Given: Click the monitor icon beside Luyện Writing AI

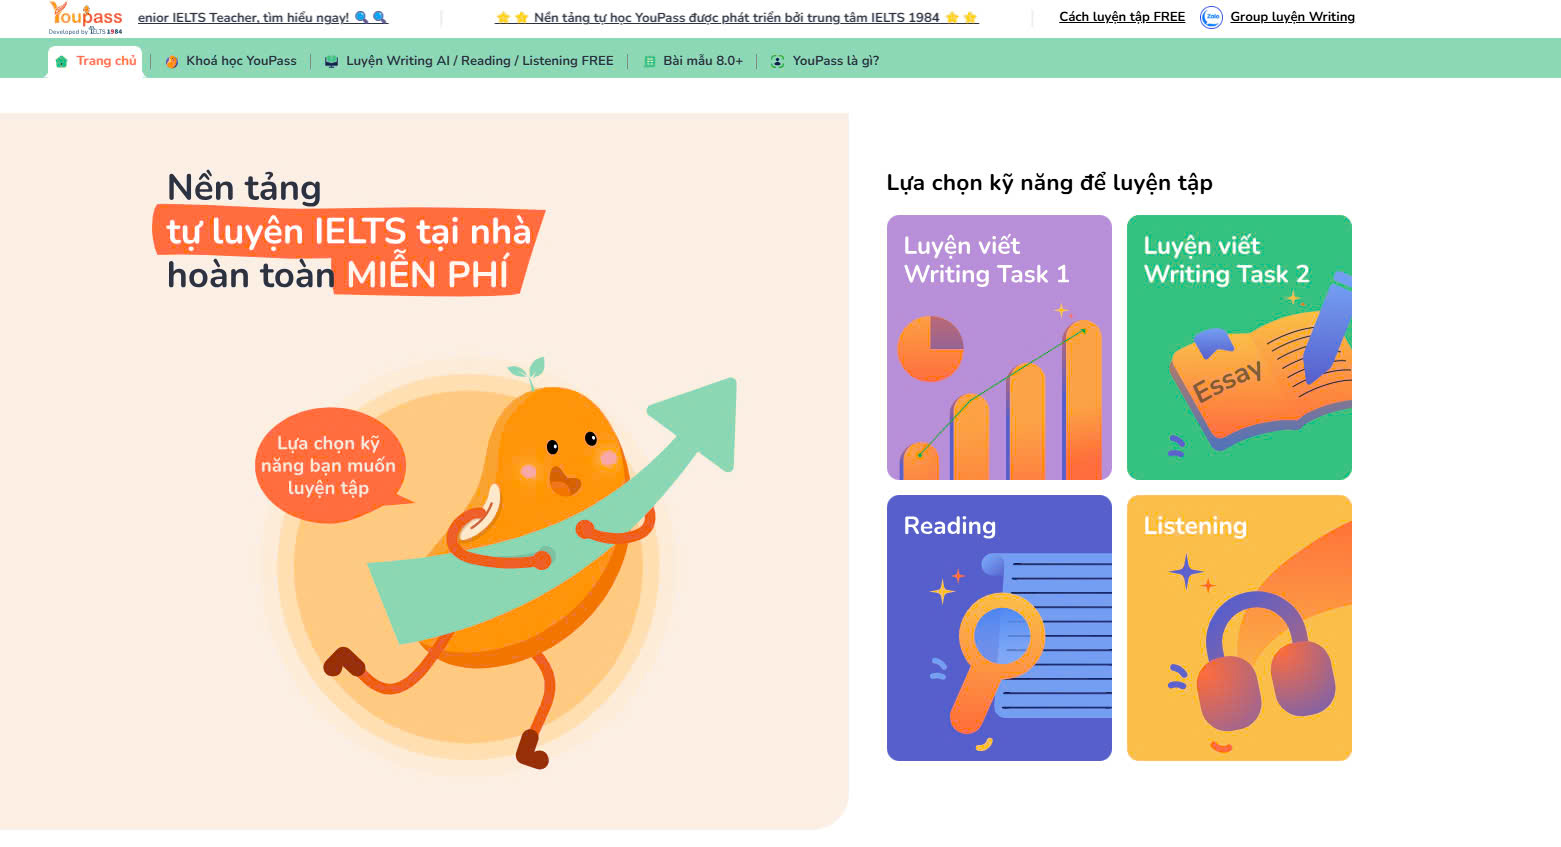Looking at the screenshot, I should tap(331, 61).
